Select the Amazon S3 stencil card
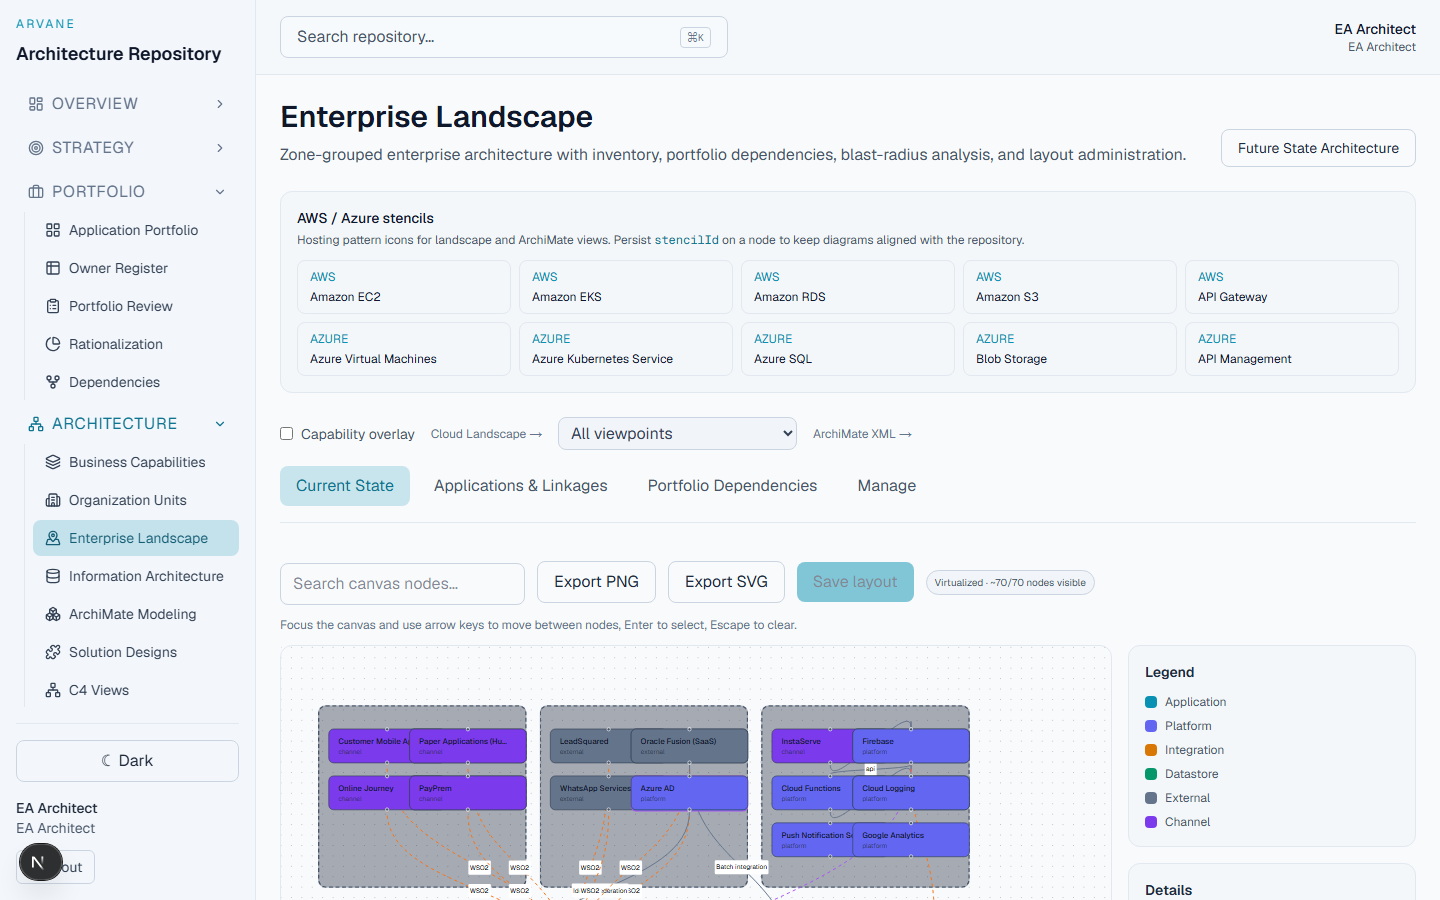The height and width of the screenshot is (900, 1440). 1070,287
